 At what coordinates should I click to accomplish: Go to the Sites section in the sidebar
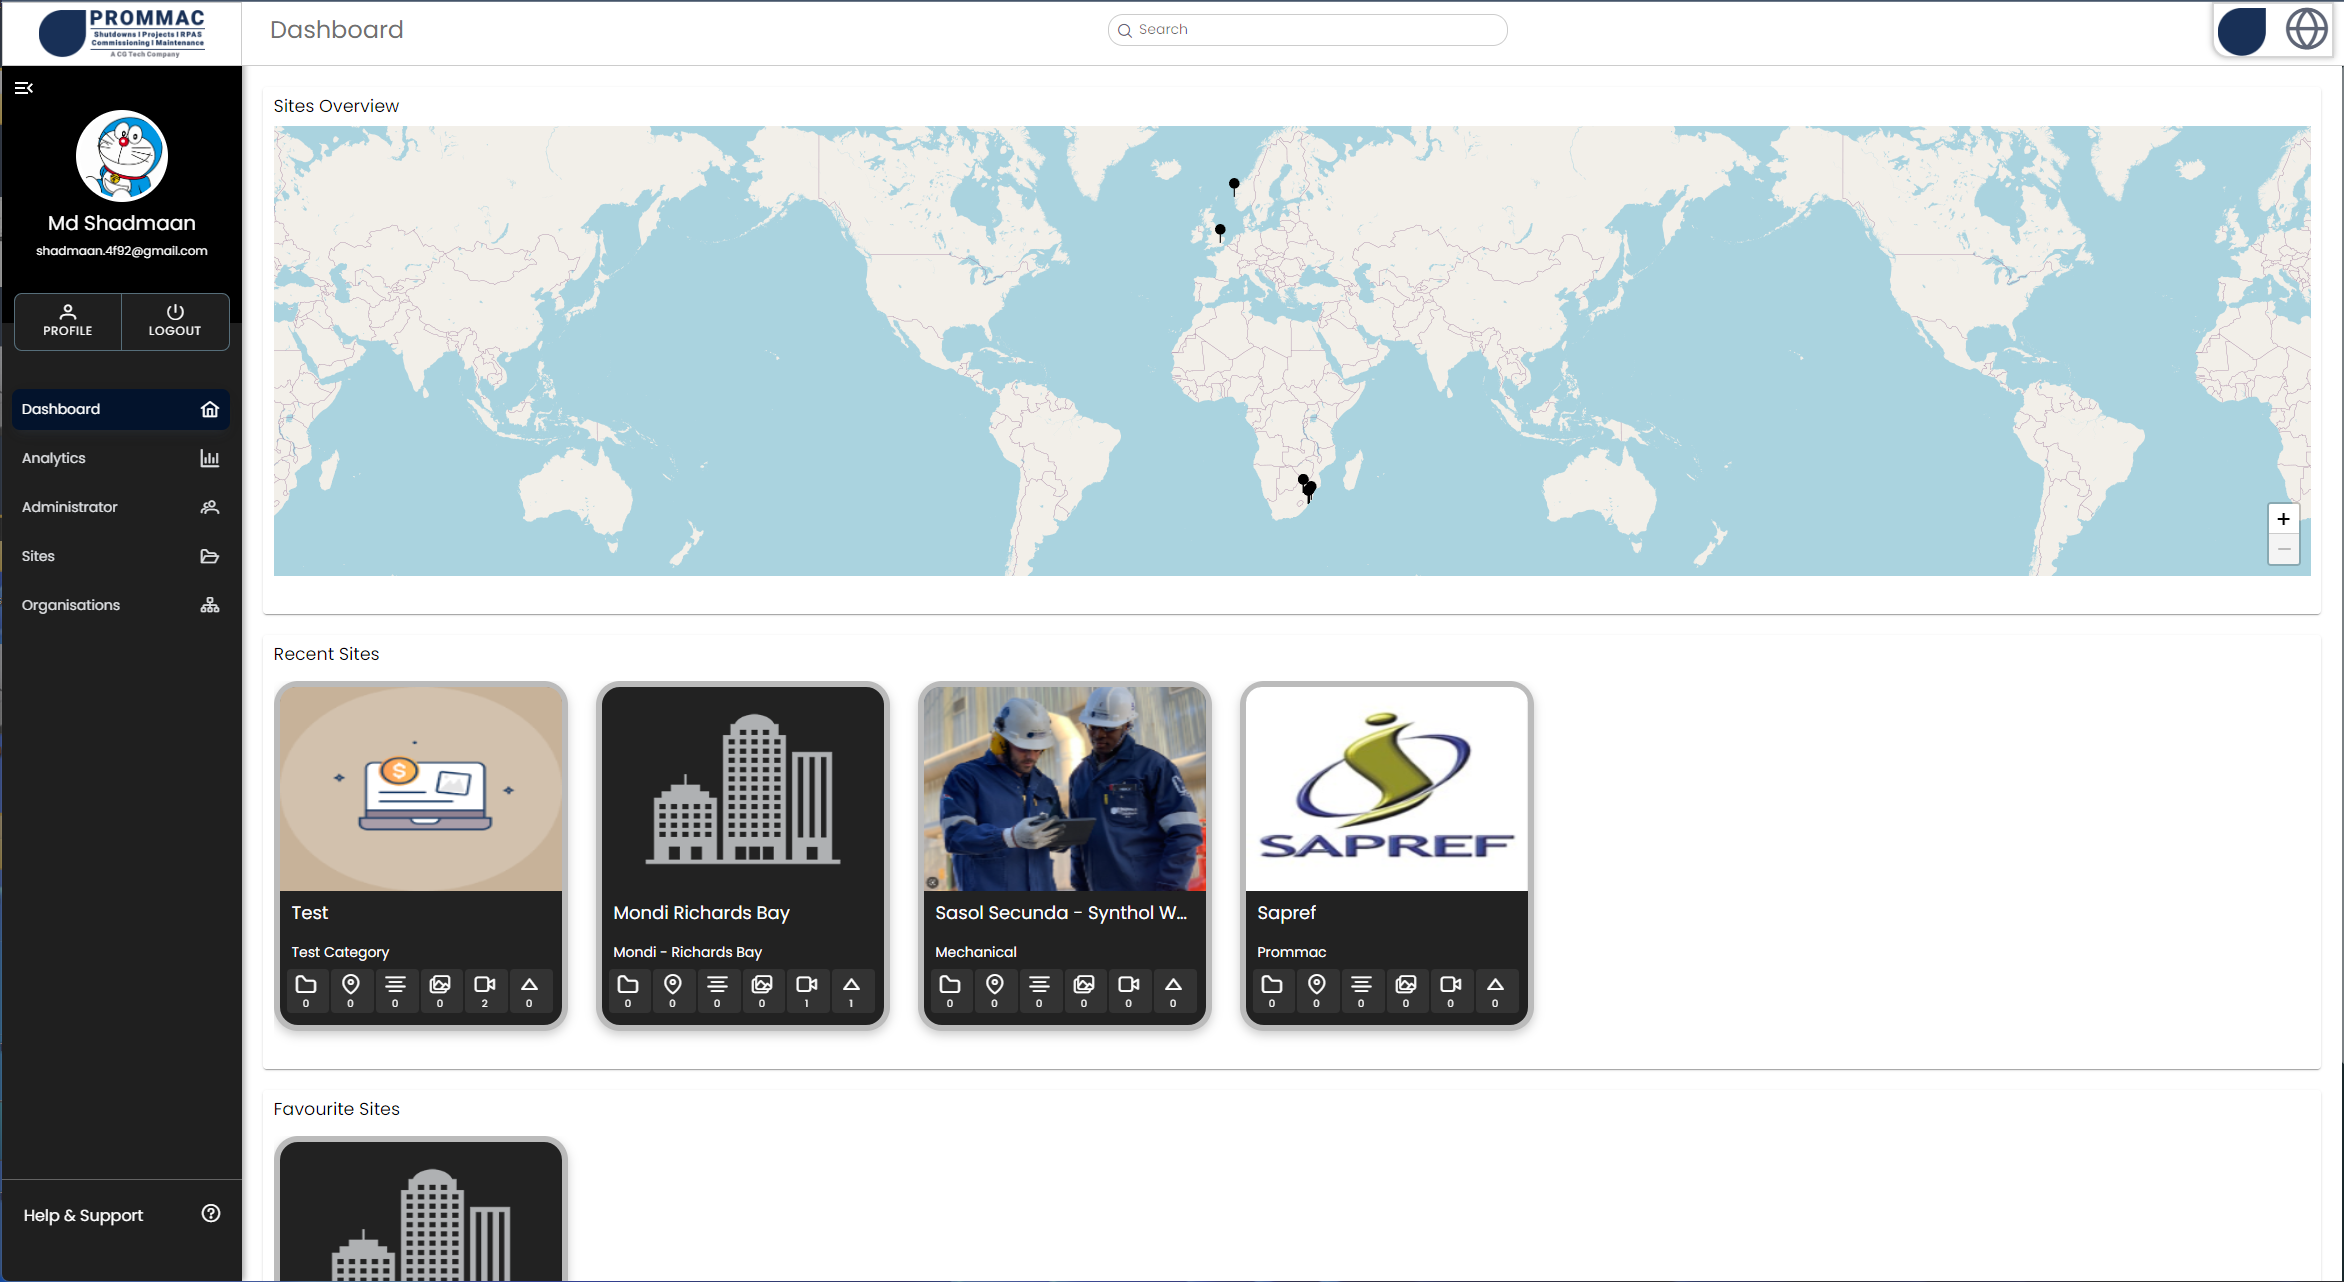120,556
